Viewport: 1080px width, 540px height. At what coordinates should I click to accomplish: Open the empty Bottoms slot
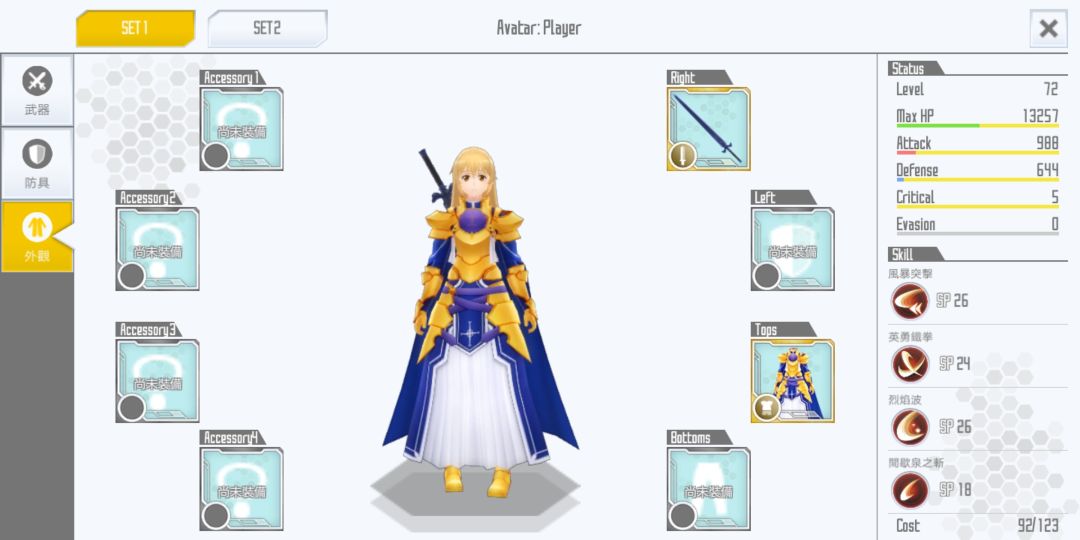tap(709, 489)
